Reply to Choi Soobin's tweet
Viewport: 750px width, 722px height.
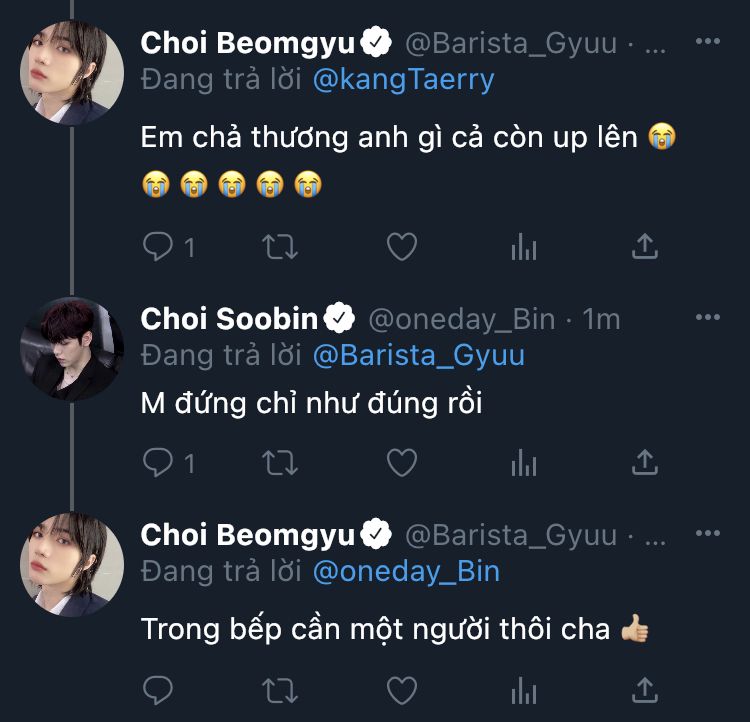tap(158, 462)
